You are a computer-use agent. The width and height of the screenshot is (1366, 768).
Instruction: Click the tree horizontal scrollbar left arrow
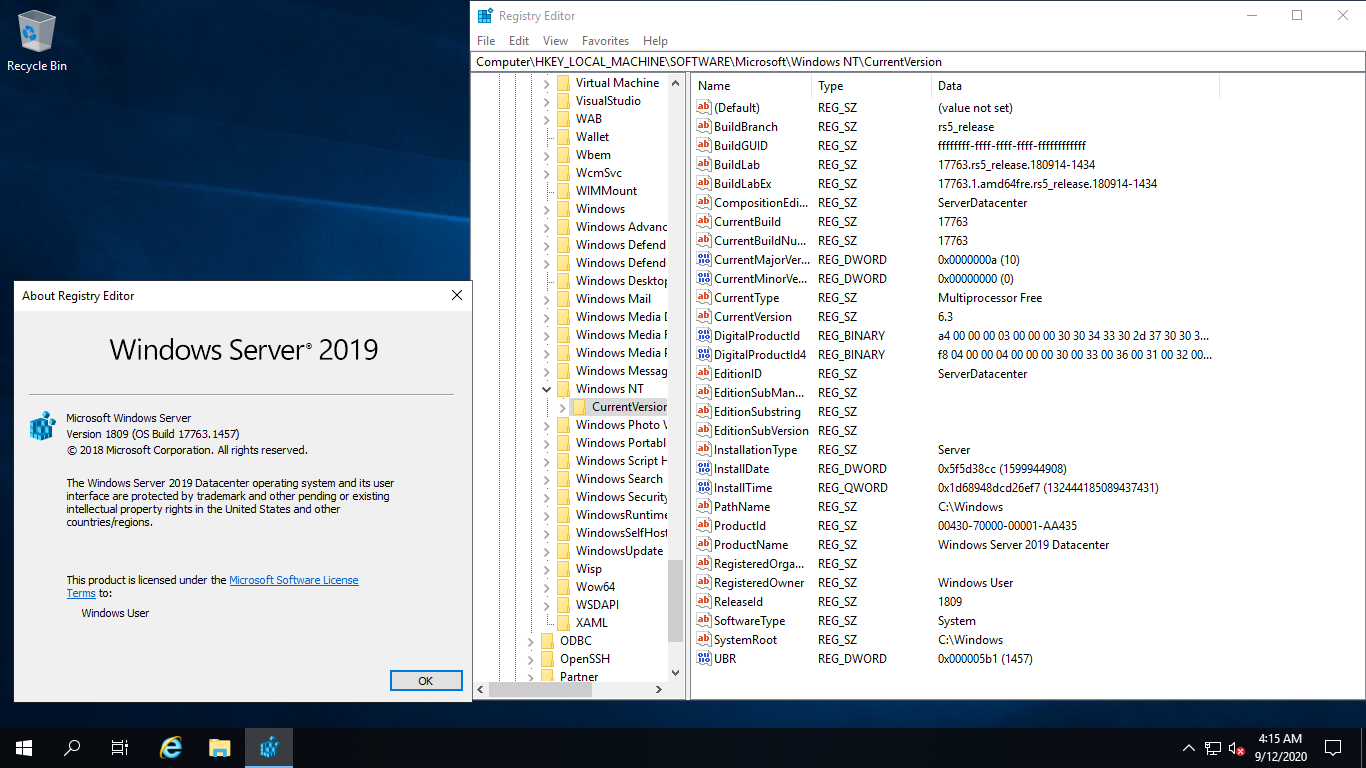481,689
